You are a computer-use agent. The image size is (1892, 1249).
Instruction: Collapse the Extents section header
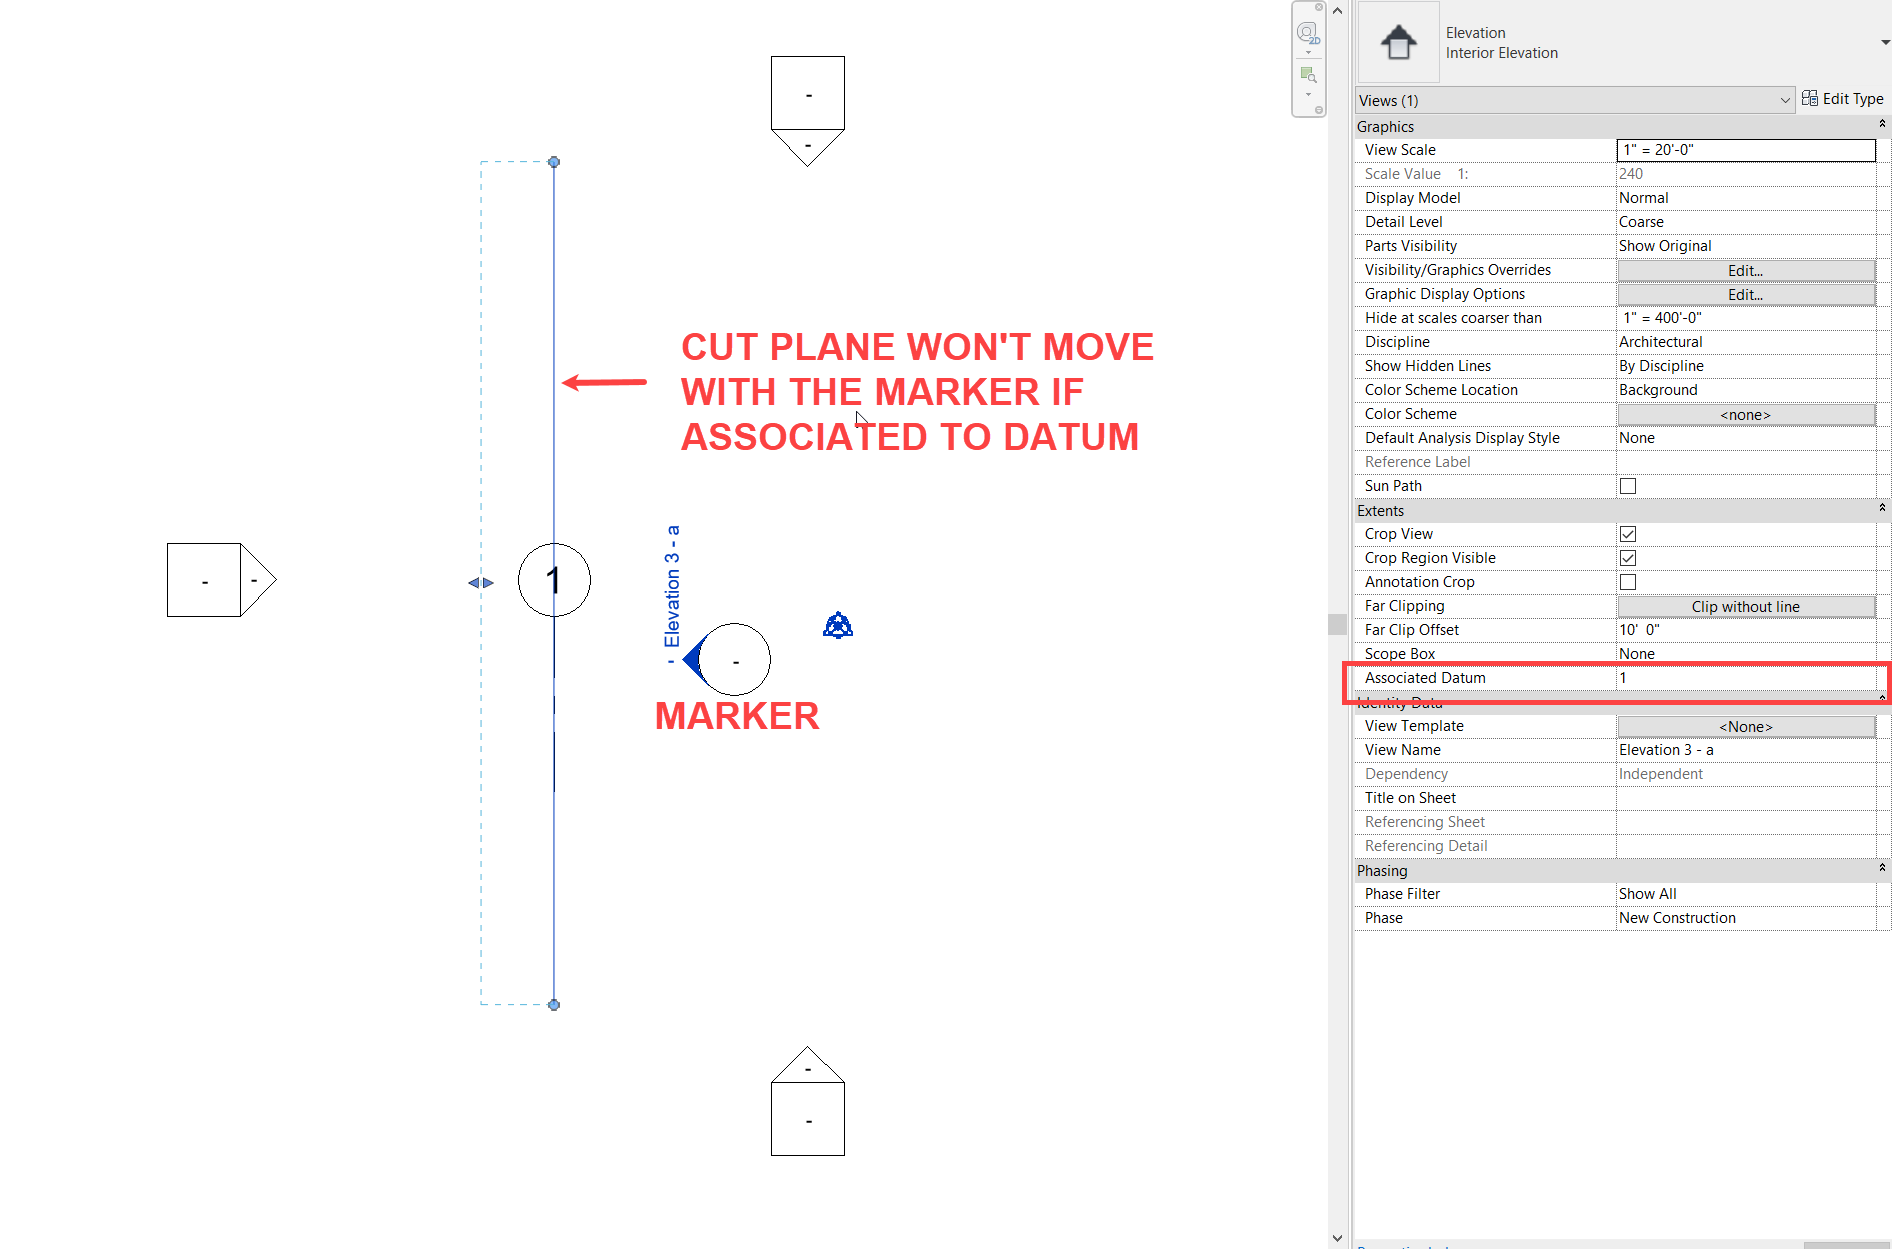click(x=1881, y=508)
